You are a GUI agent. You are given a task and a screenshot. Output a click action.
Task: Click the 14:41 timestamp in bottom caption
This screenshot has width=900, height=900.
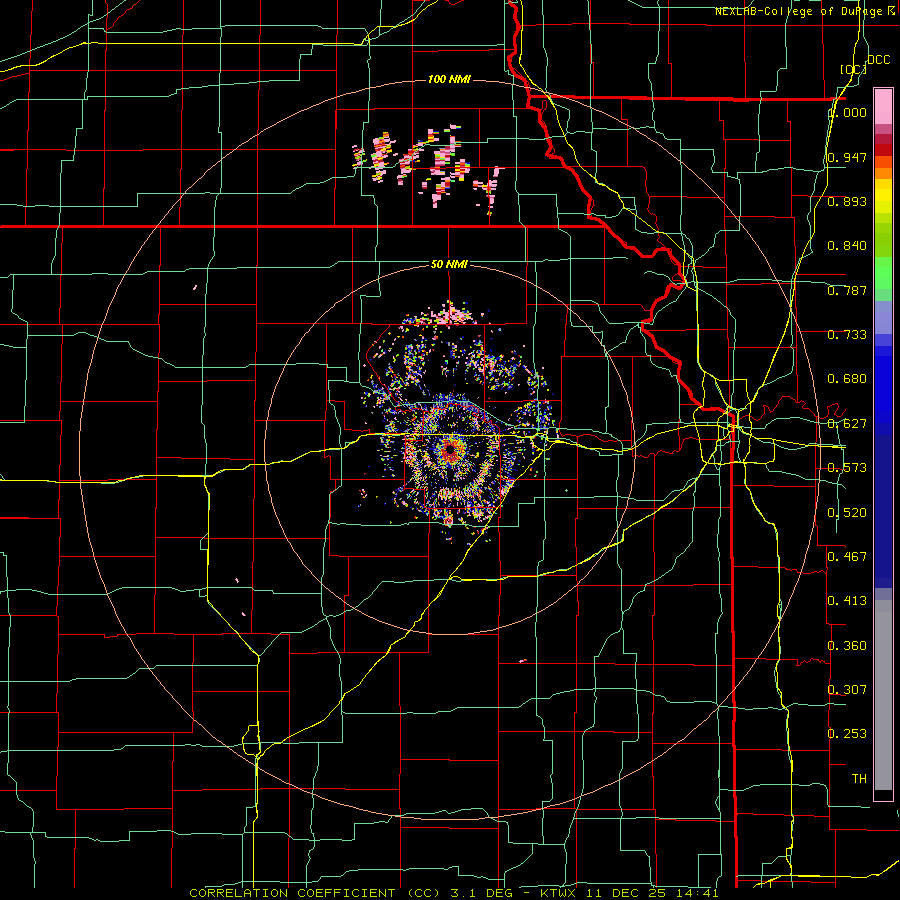pos(696,893)
